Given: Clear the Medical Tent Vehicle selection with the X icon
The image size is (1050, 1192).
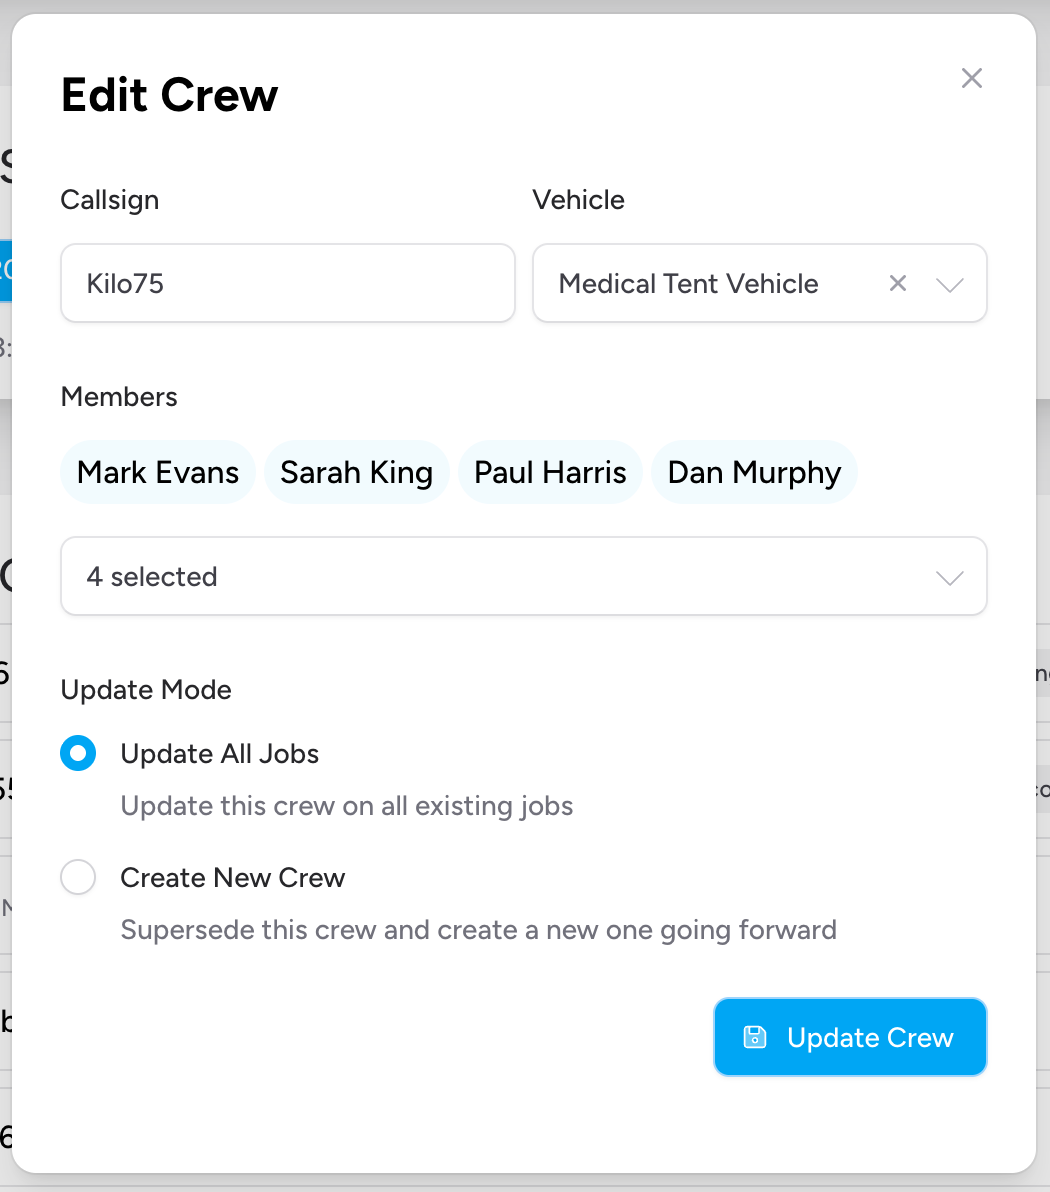Looking at the screenshot, I should pyautogui.click(x=897, y=283).
